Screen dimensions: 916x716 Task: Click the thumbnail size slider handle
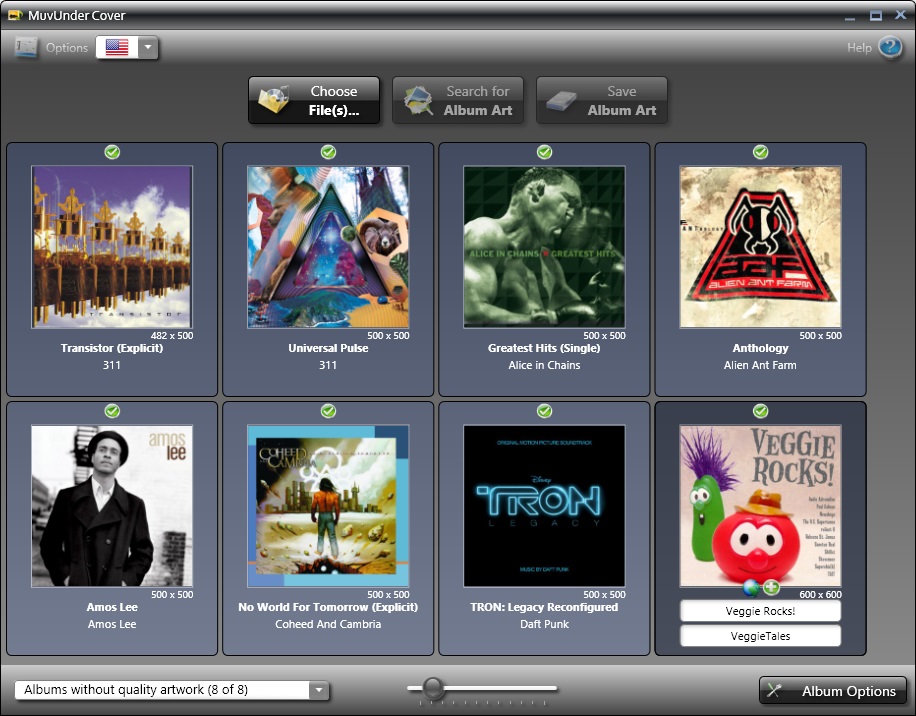click(x=433, y=687)
